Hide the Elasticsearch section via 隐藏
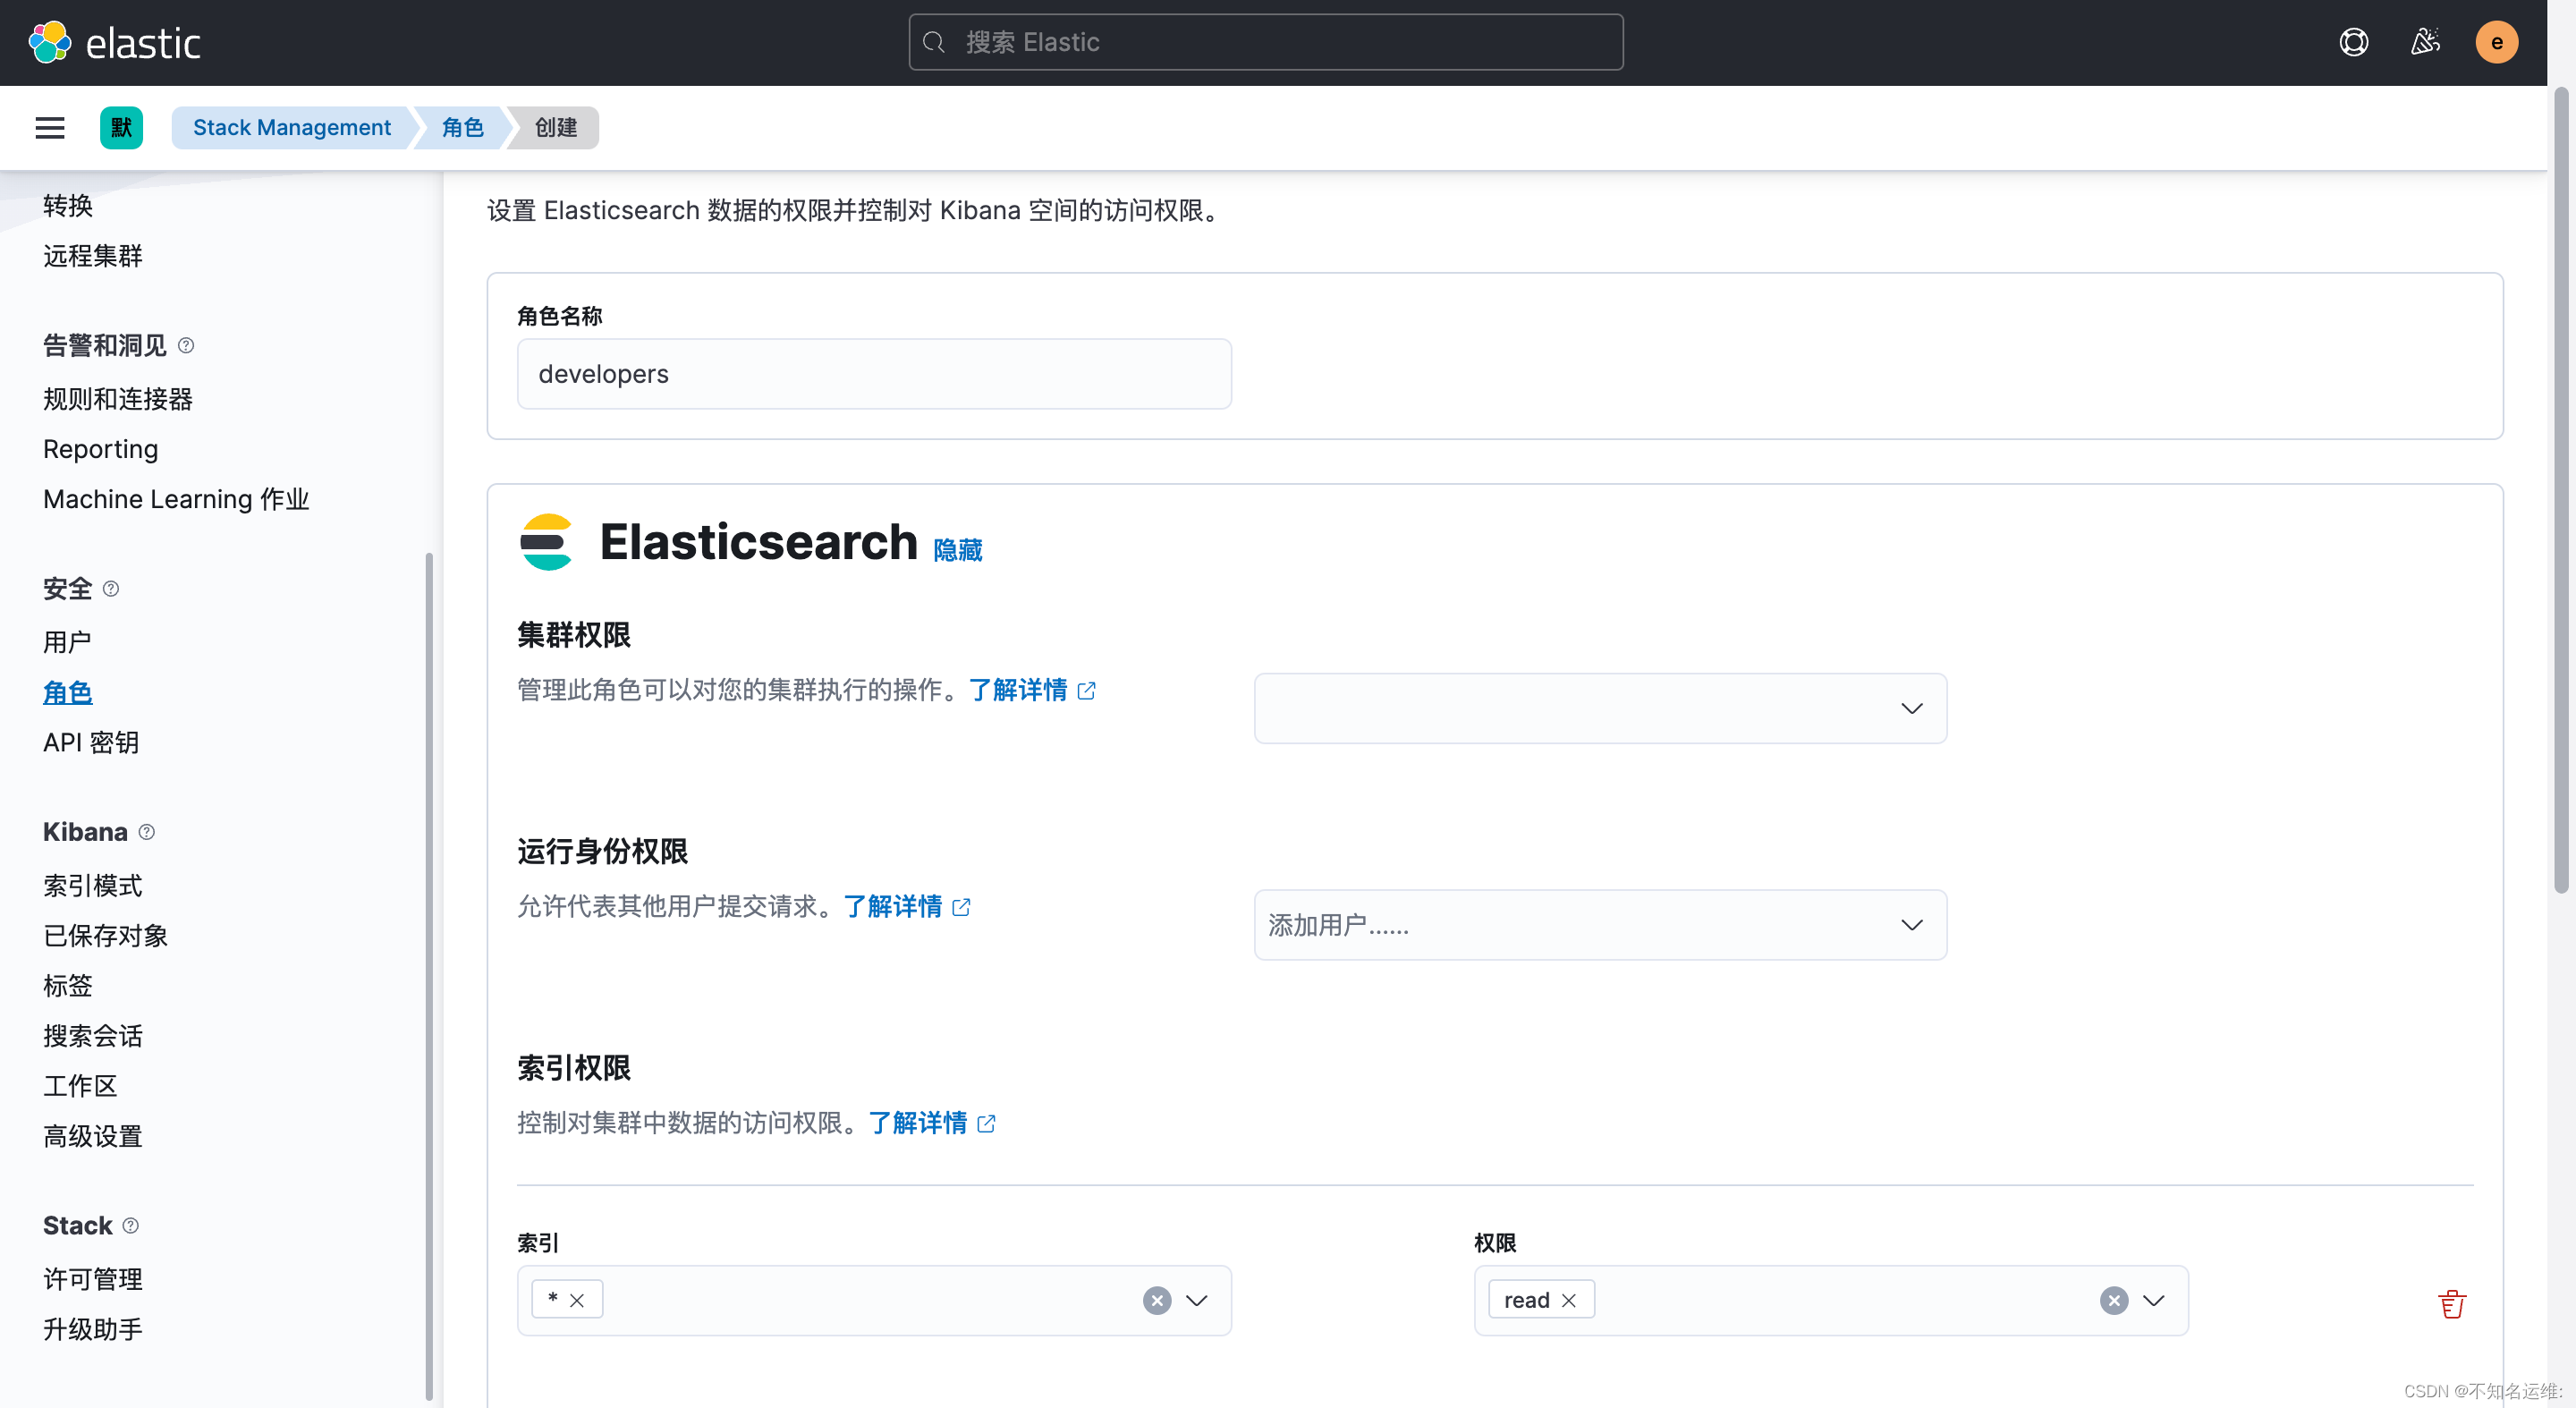 pos(957,550)
